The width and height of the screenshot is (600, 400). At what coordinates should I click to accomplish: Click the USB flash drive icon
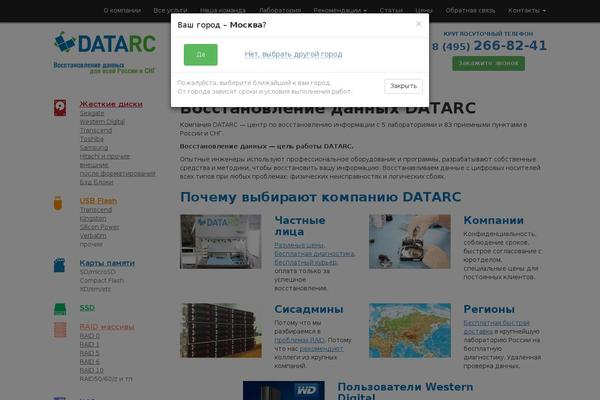tap(58, 203)
